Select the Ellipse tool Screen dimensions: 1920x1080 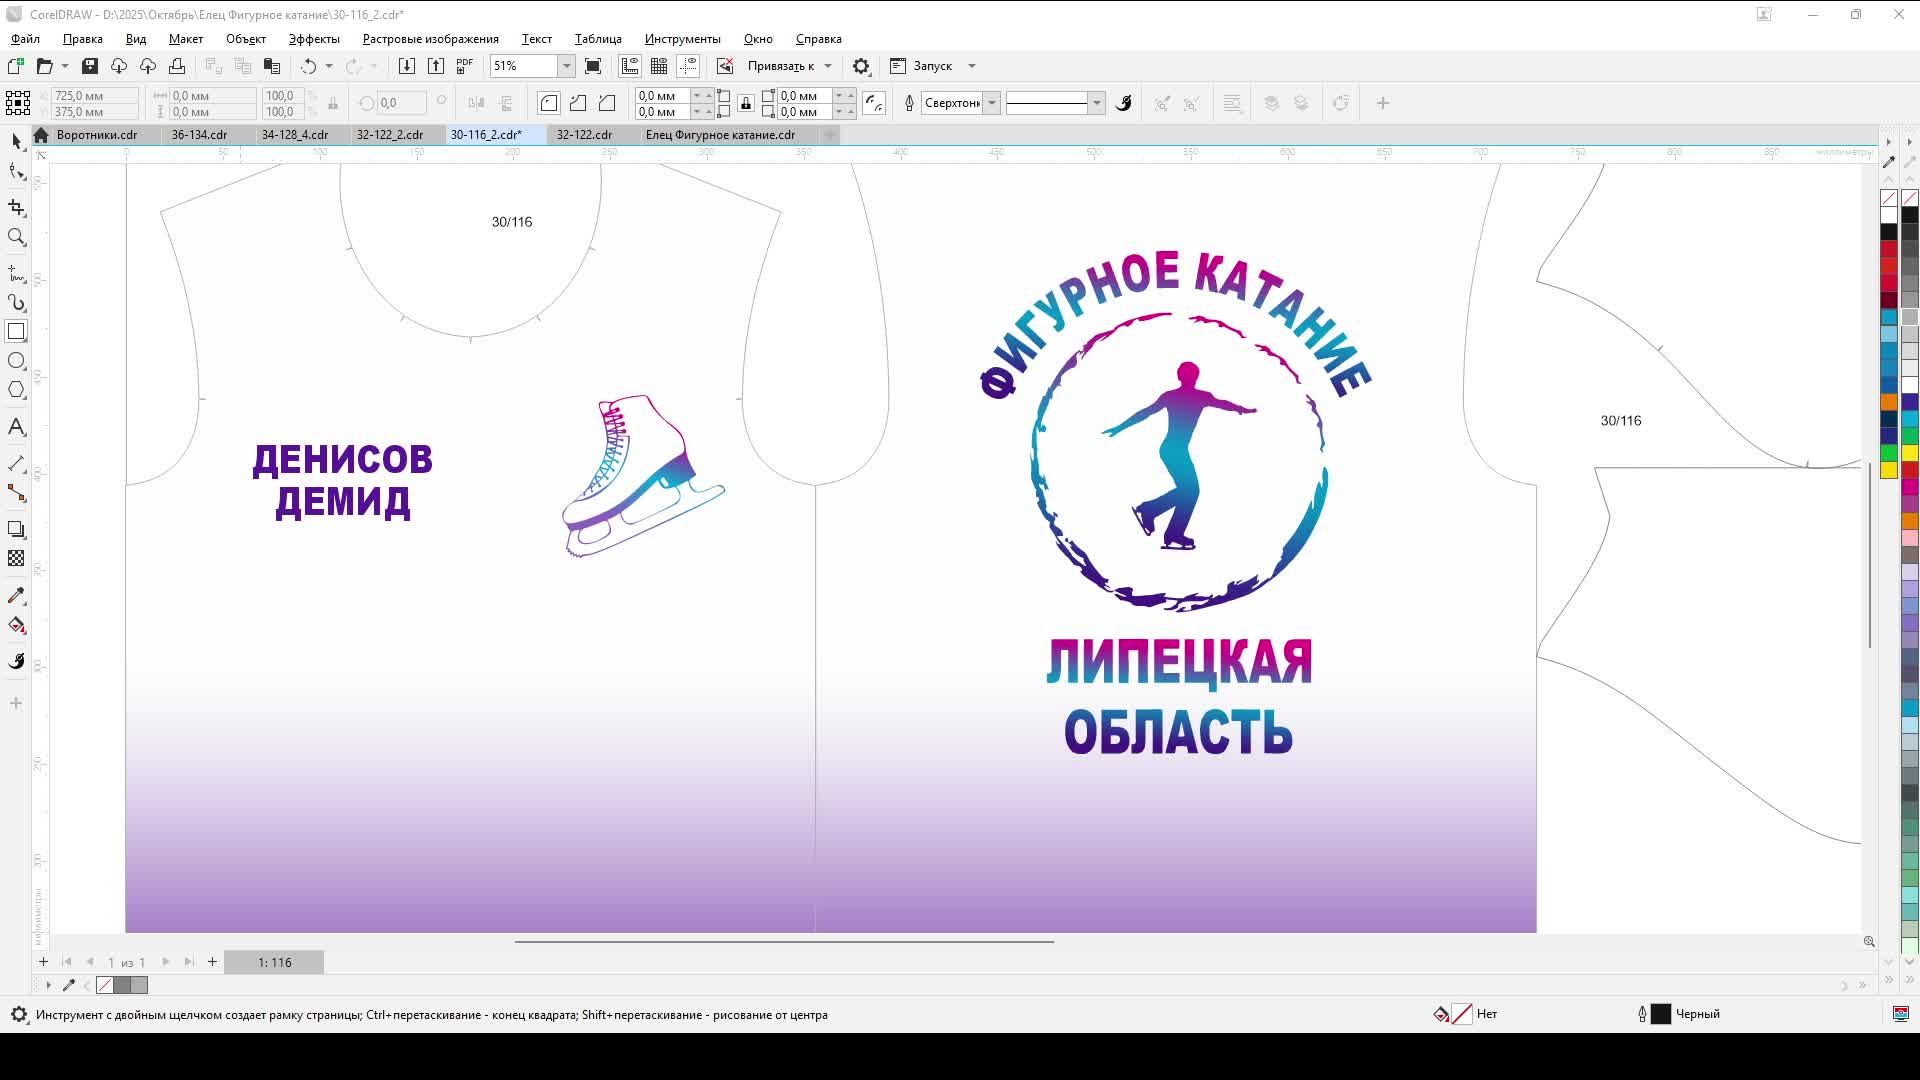coord(16,361)
